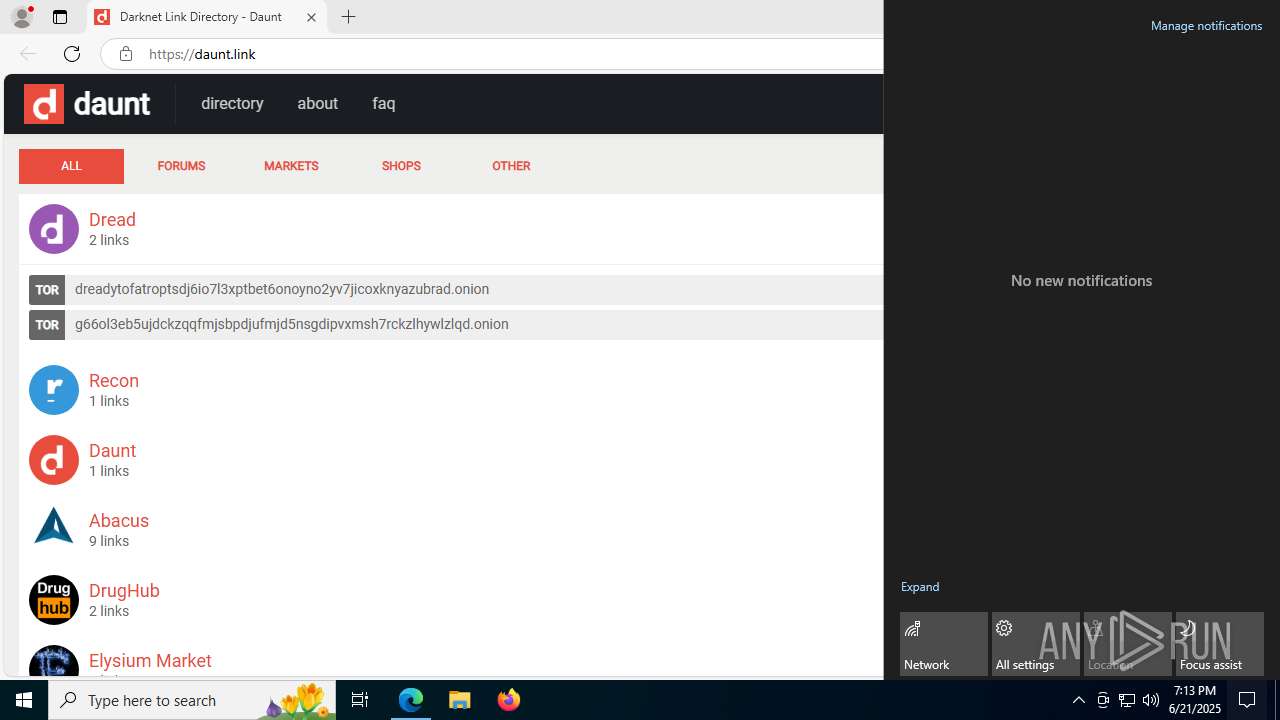The height and width of the screenshot is (720, 1280).
Task: Switch to the SHOPS tab
Action: [x=401, y=166]
